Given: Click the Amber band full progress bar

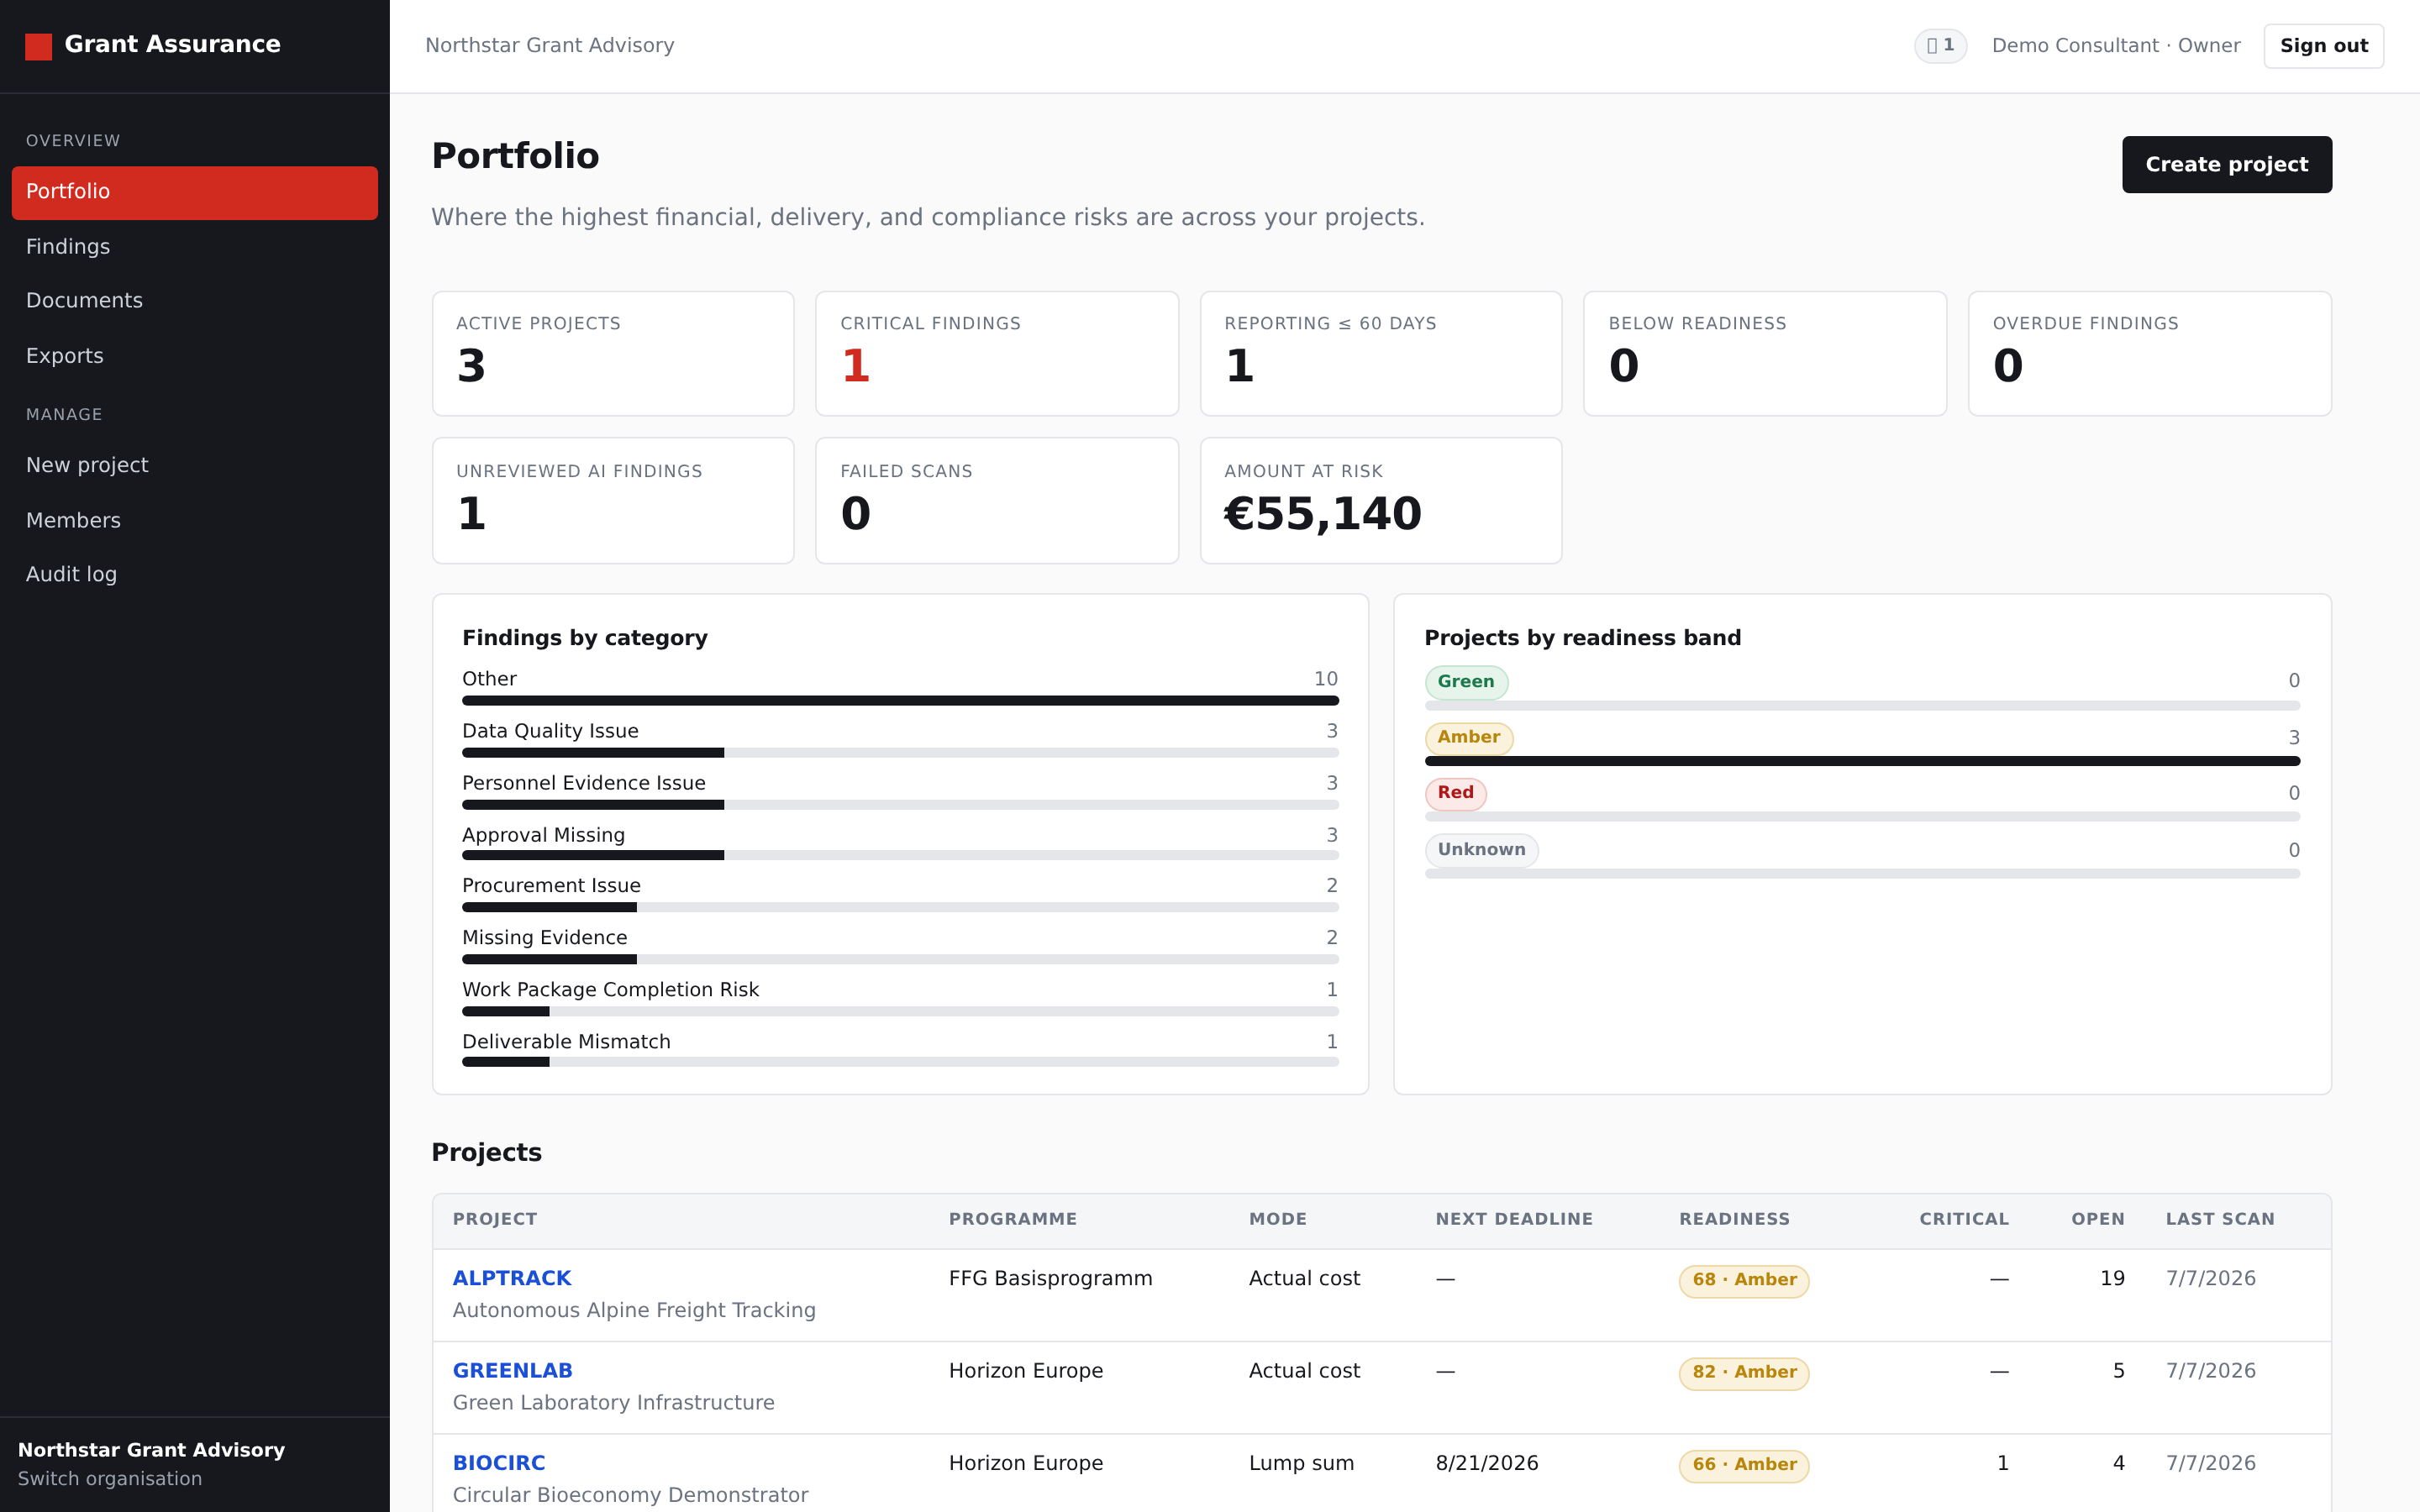Looking at the screenshot, I should 1862,762.
